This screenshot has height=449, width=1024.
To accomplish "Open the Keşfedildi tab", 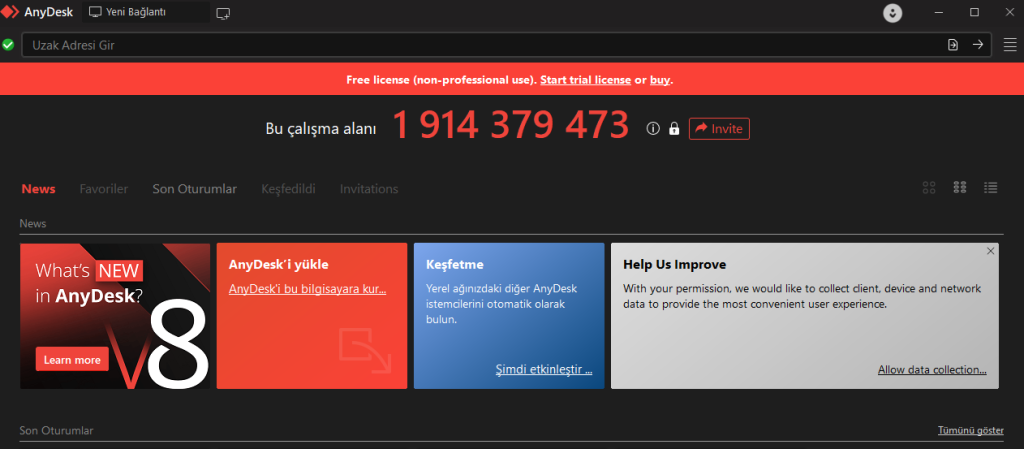I will [x=288, y=189].
